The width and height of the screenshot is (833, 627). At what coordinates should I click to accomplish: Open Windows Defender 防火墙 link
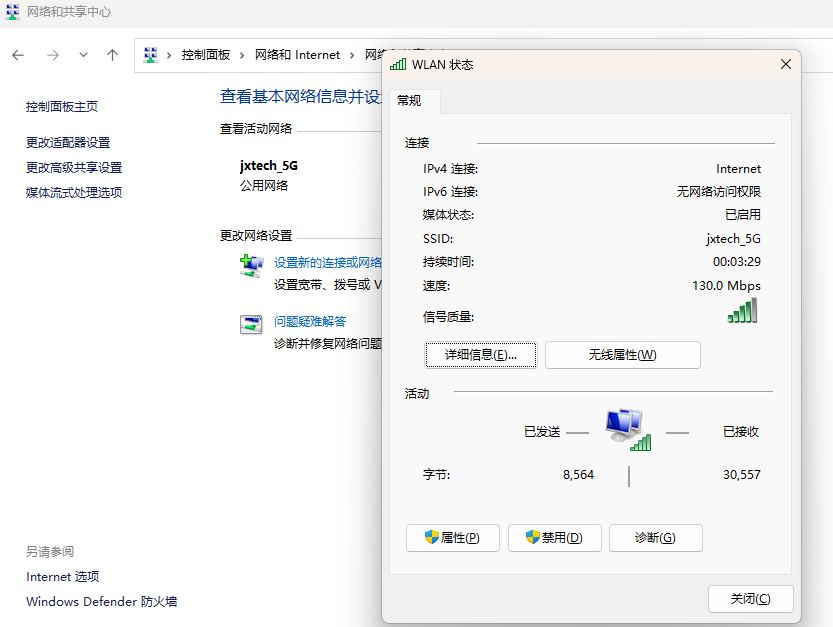coord(100,601)
